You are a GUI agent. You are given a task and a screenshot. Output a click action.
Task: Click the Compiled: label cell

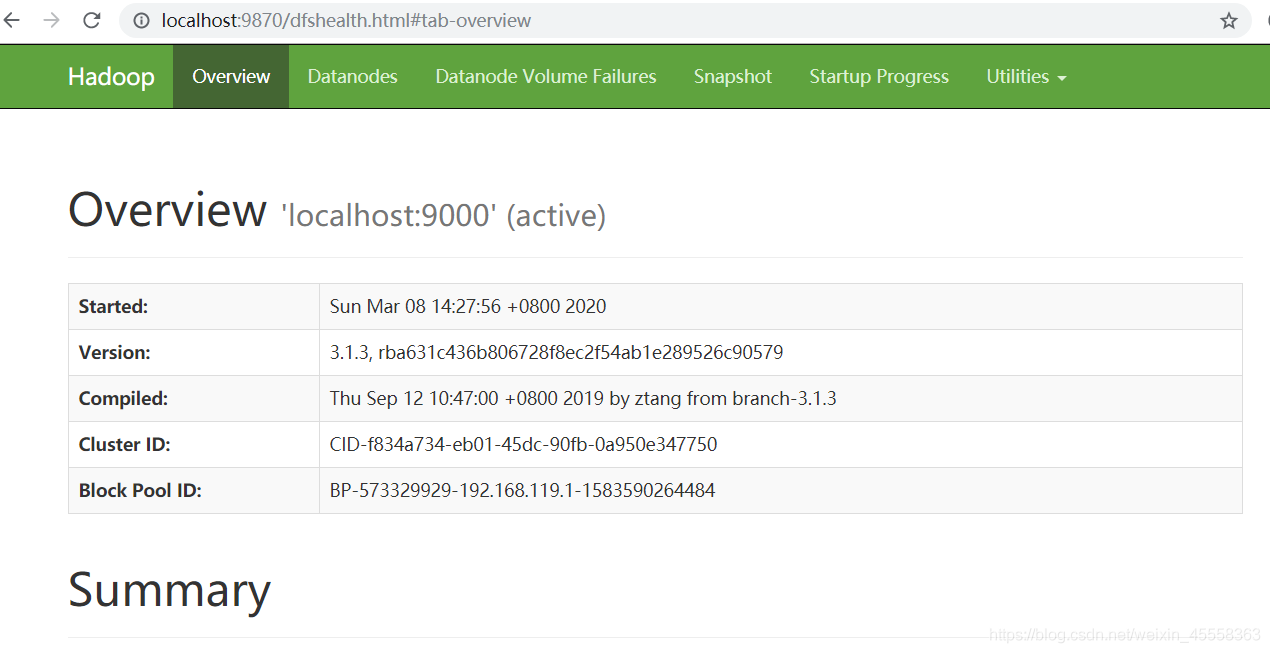[x=194, y=399]
